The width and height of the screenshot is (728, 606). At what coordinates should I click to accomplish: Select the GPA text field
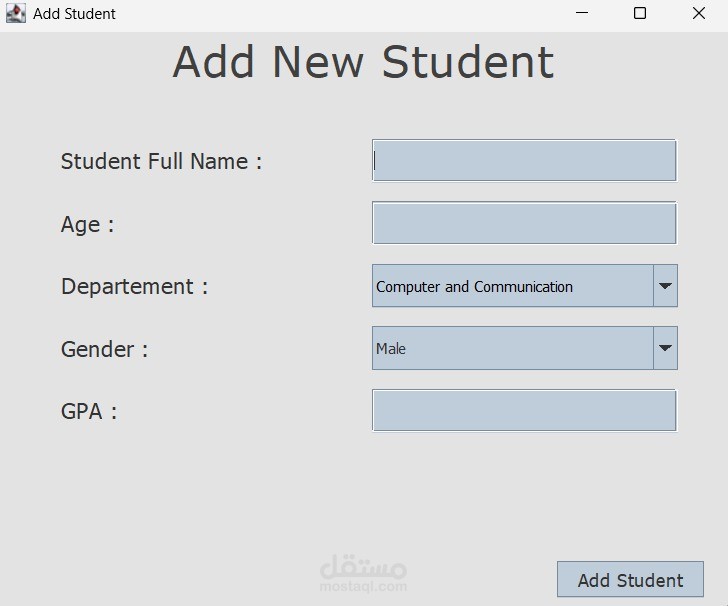524,411
